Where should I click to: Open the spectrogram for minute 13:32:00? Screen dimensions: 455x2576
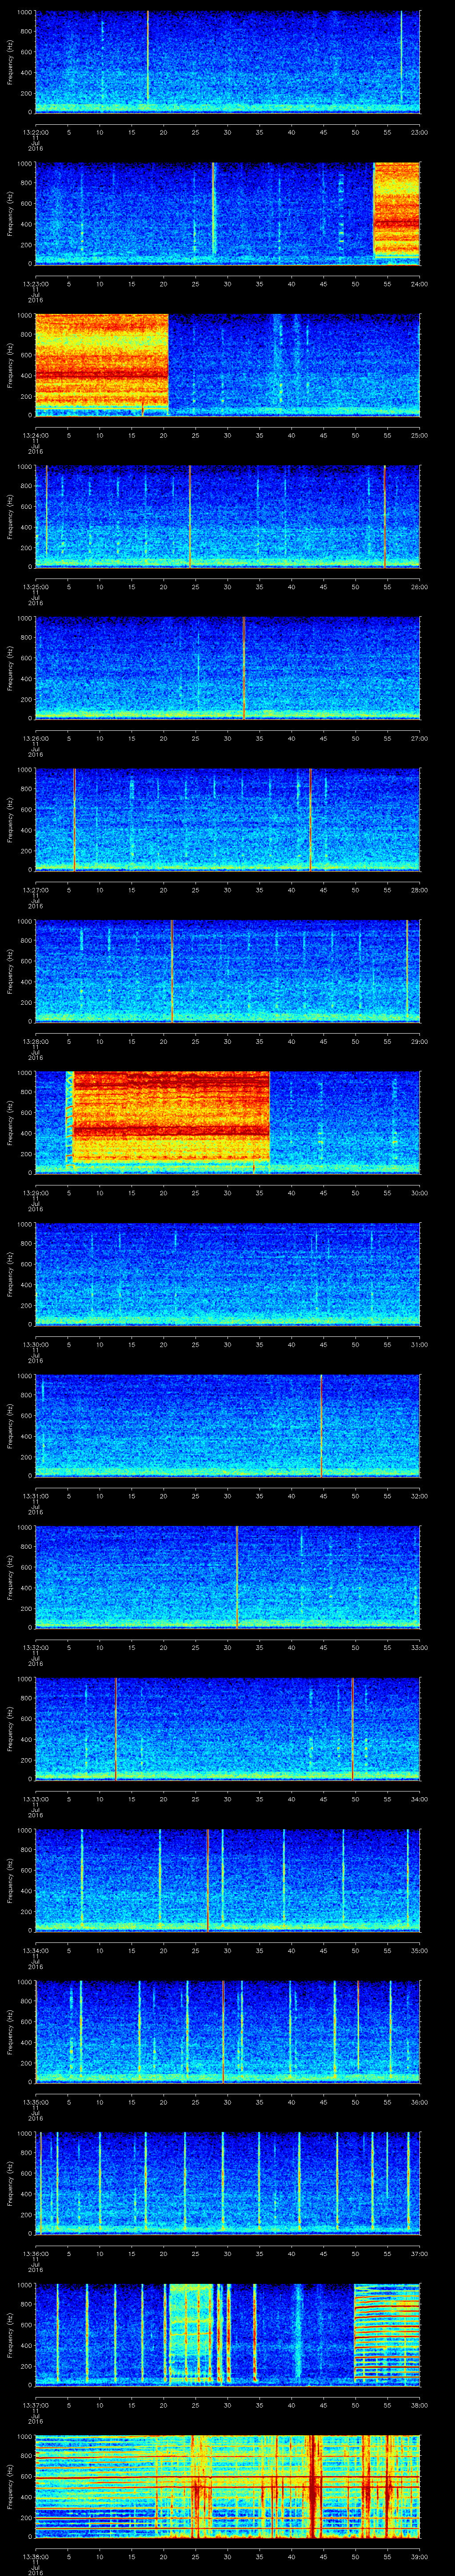pyautogui.click(x=227, y=1576)
